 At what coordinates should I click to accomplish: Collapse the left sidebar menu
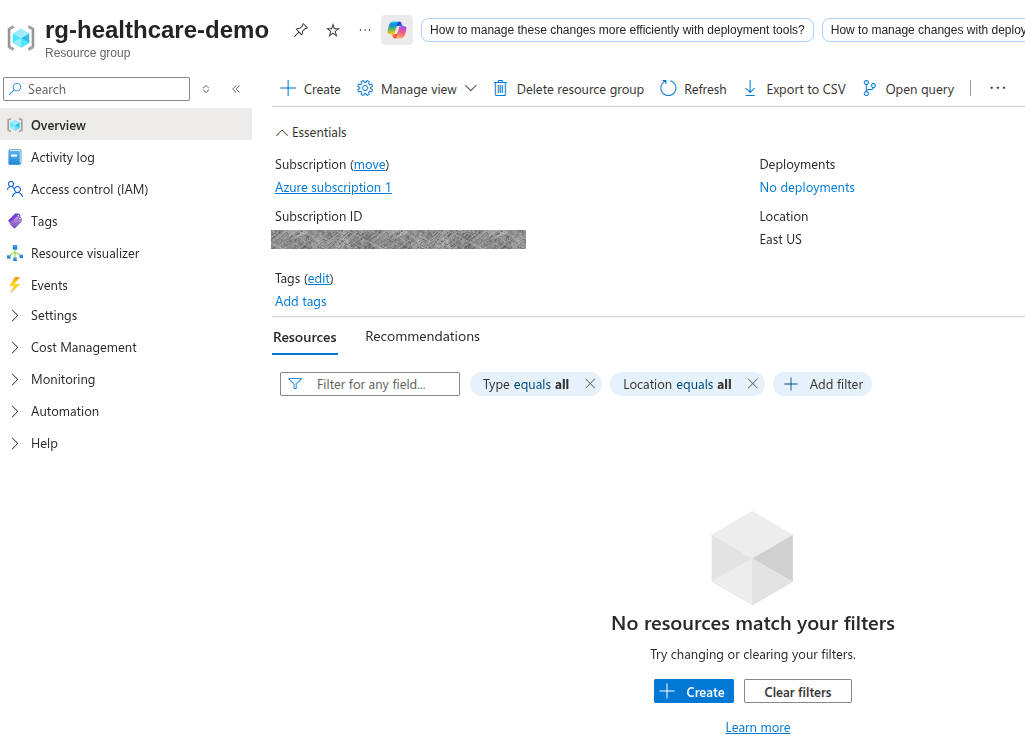(236, 89)
